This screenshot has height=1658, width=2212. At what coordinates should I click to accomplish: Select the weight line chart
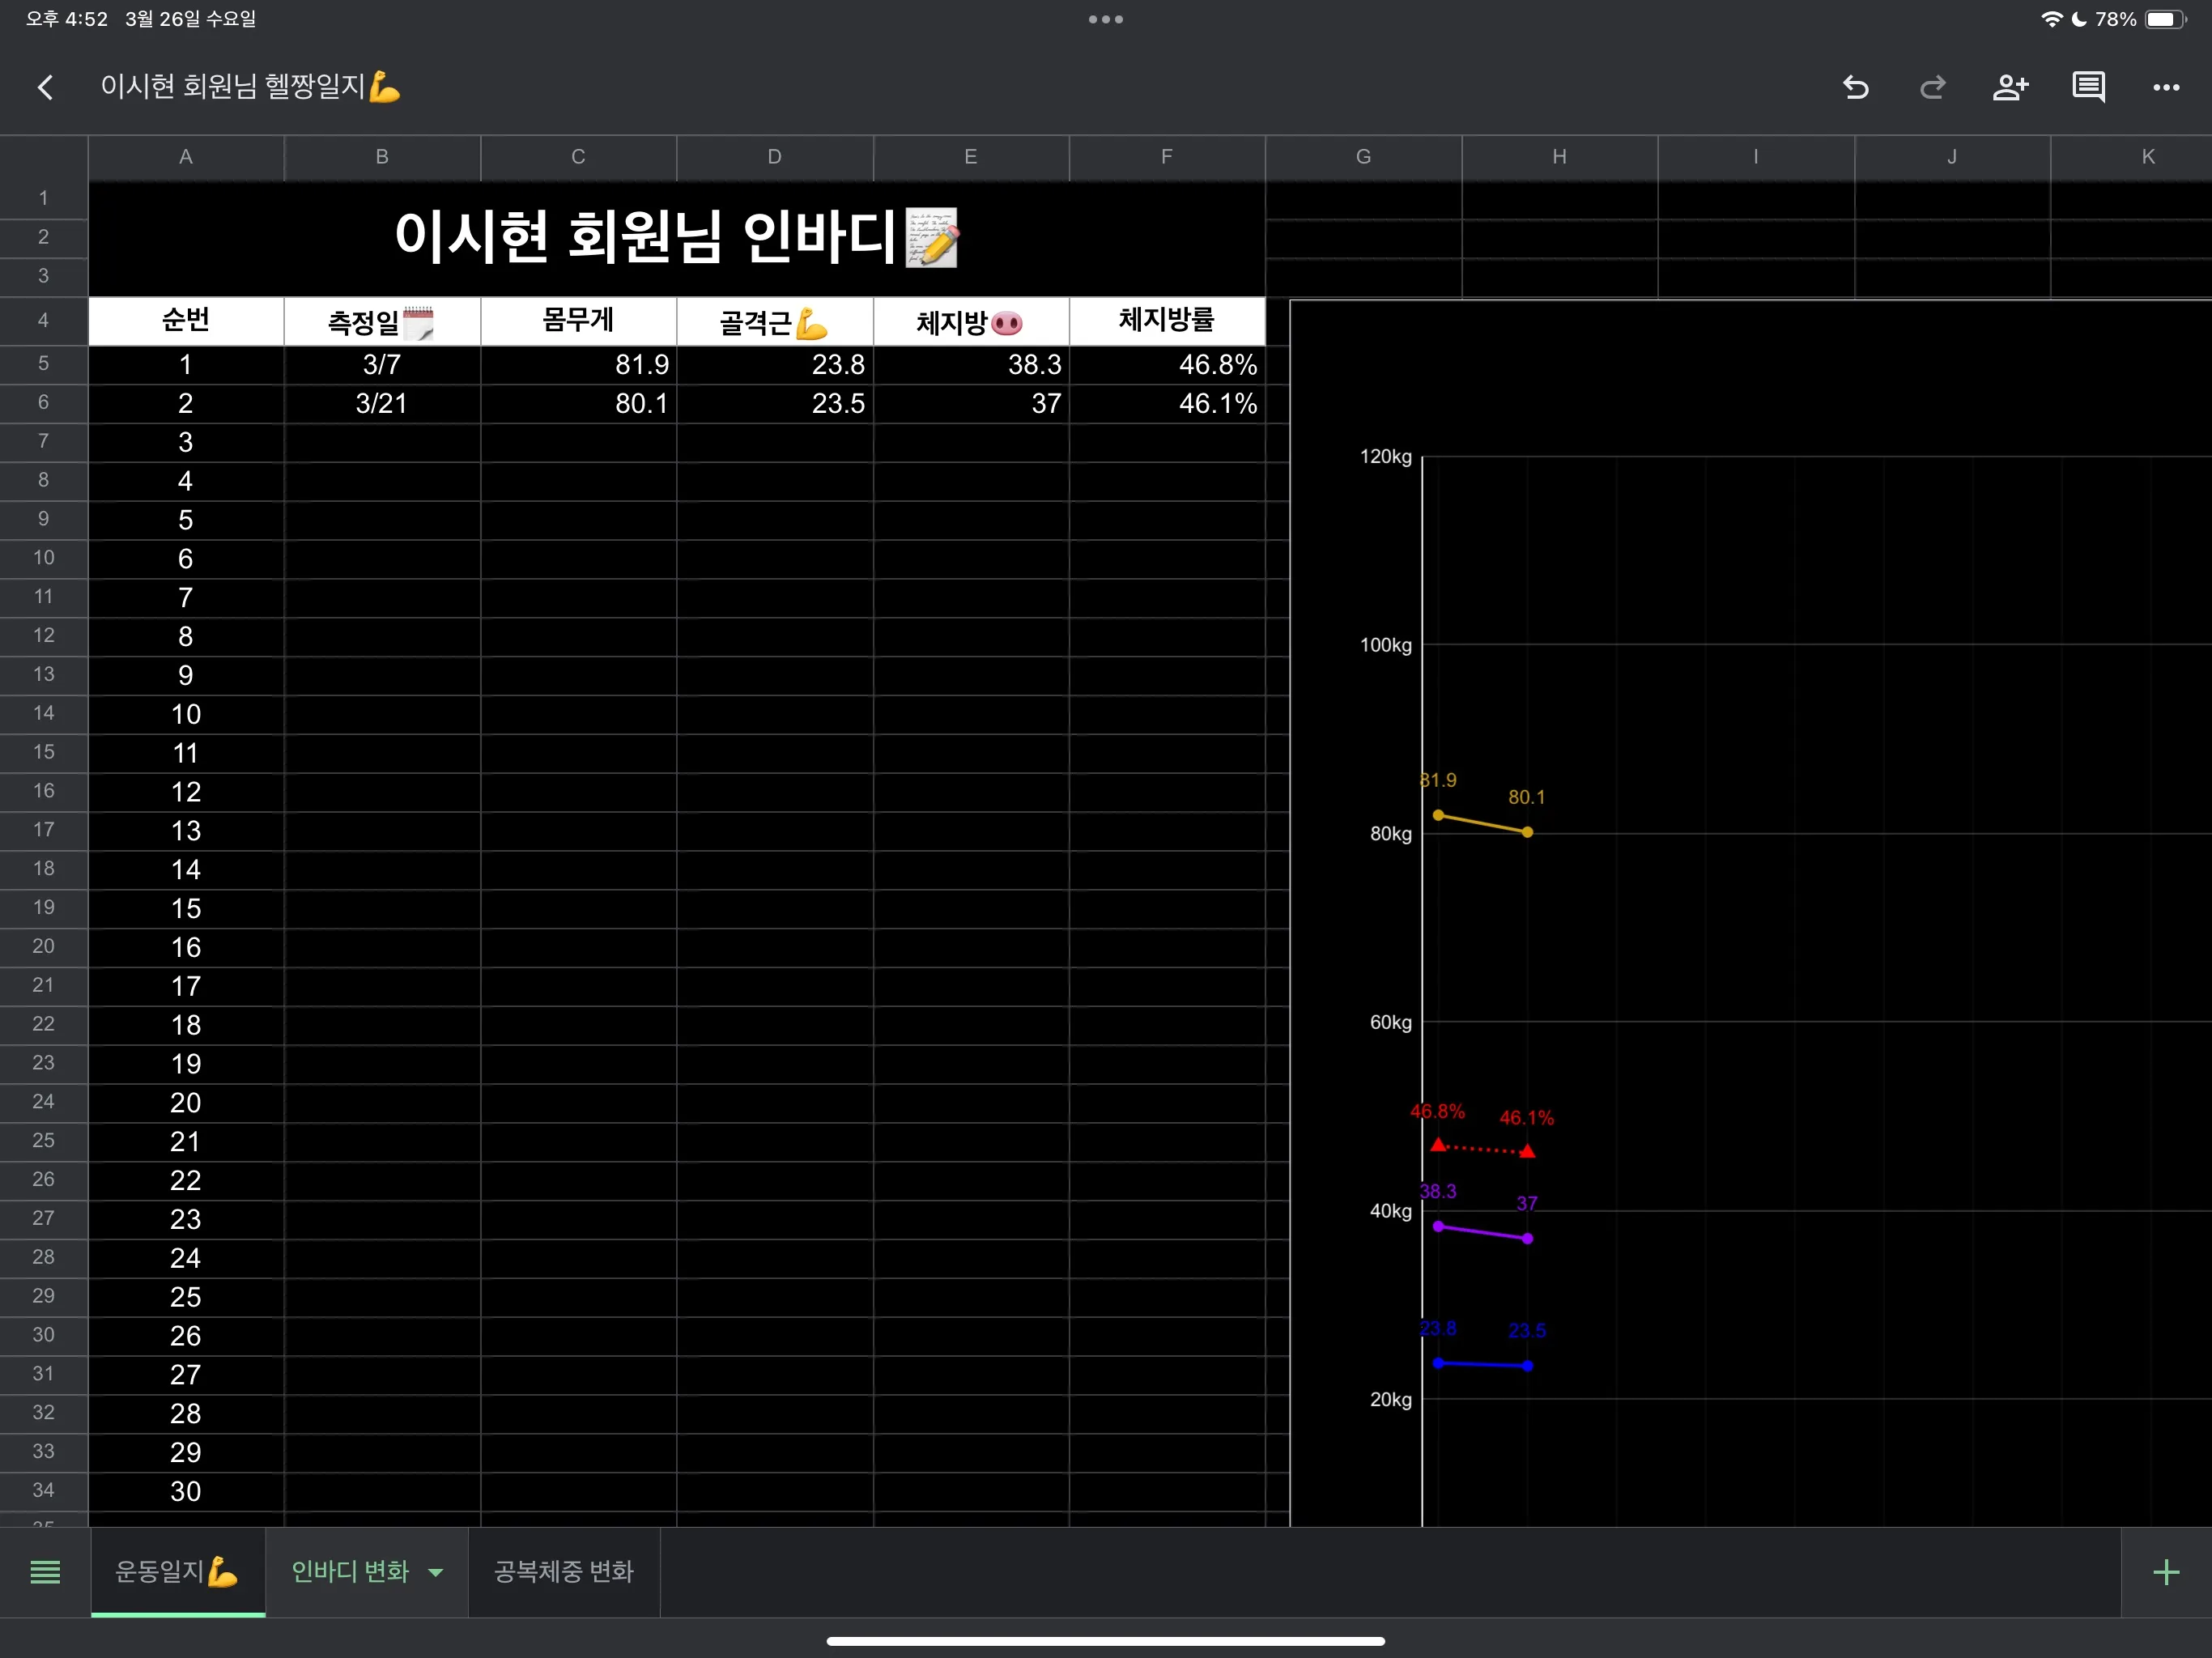click(1483, 820)
